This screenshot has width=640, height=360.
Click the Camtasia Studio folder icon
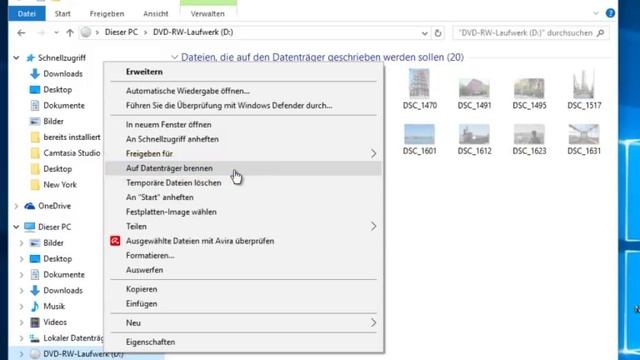(35, 153)
